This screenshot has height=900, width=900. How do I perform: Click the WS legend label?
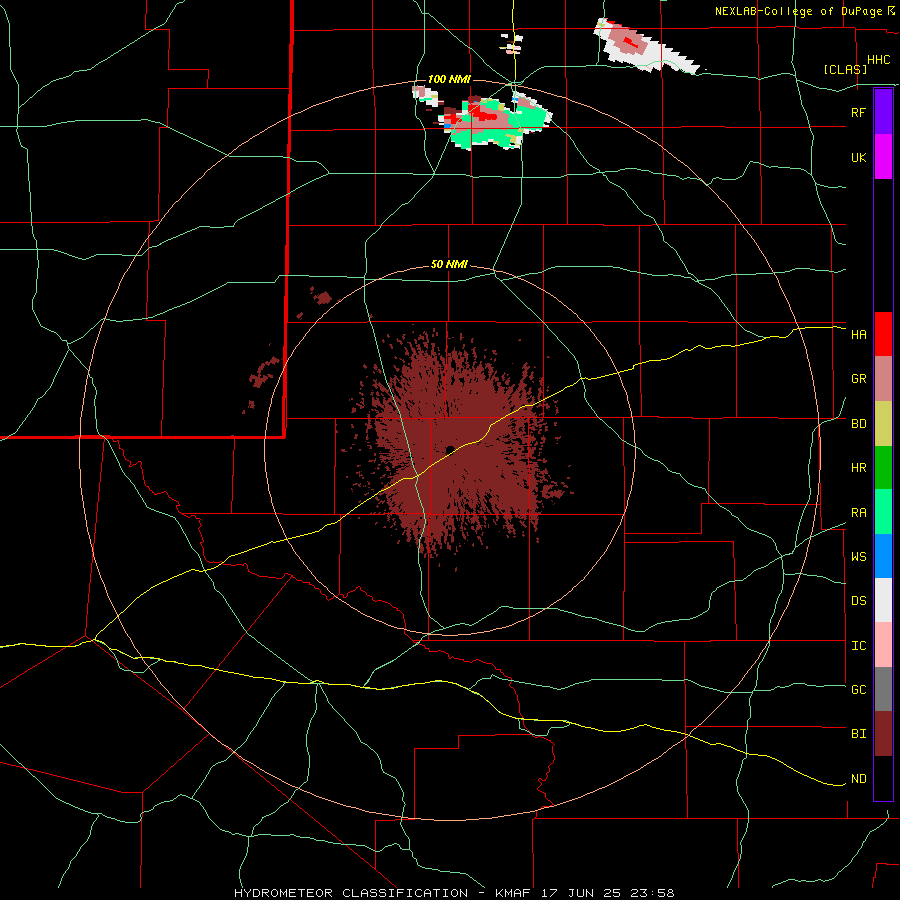[x=858, y=557]
